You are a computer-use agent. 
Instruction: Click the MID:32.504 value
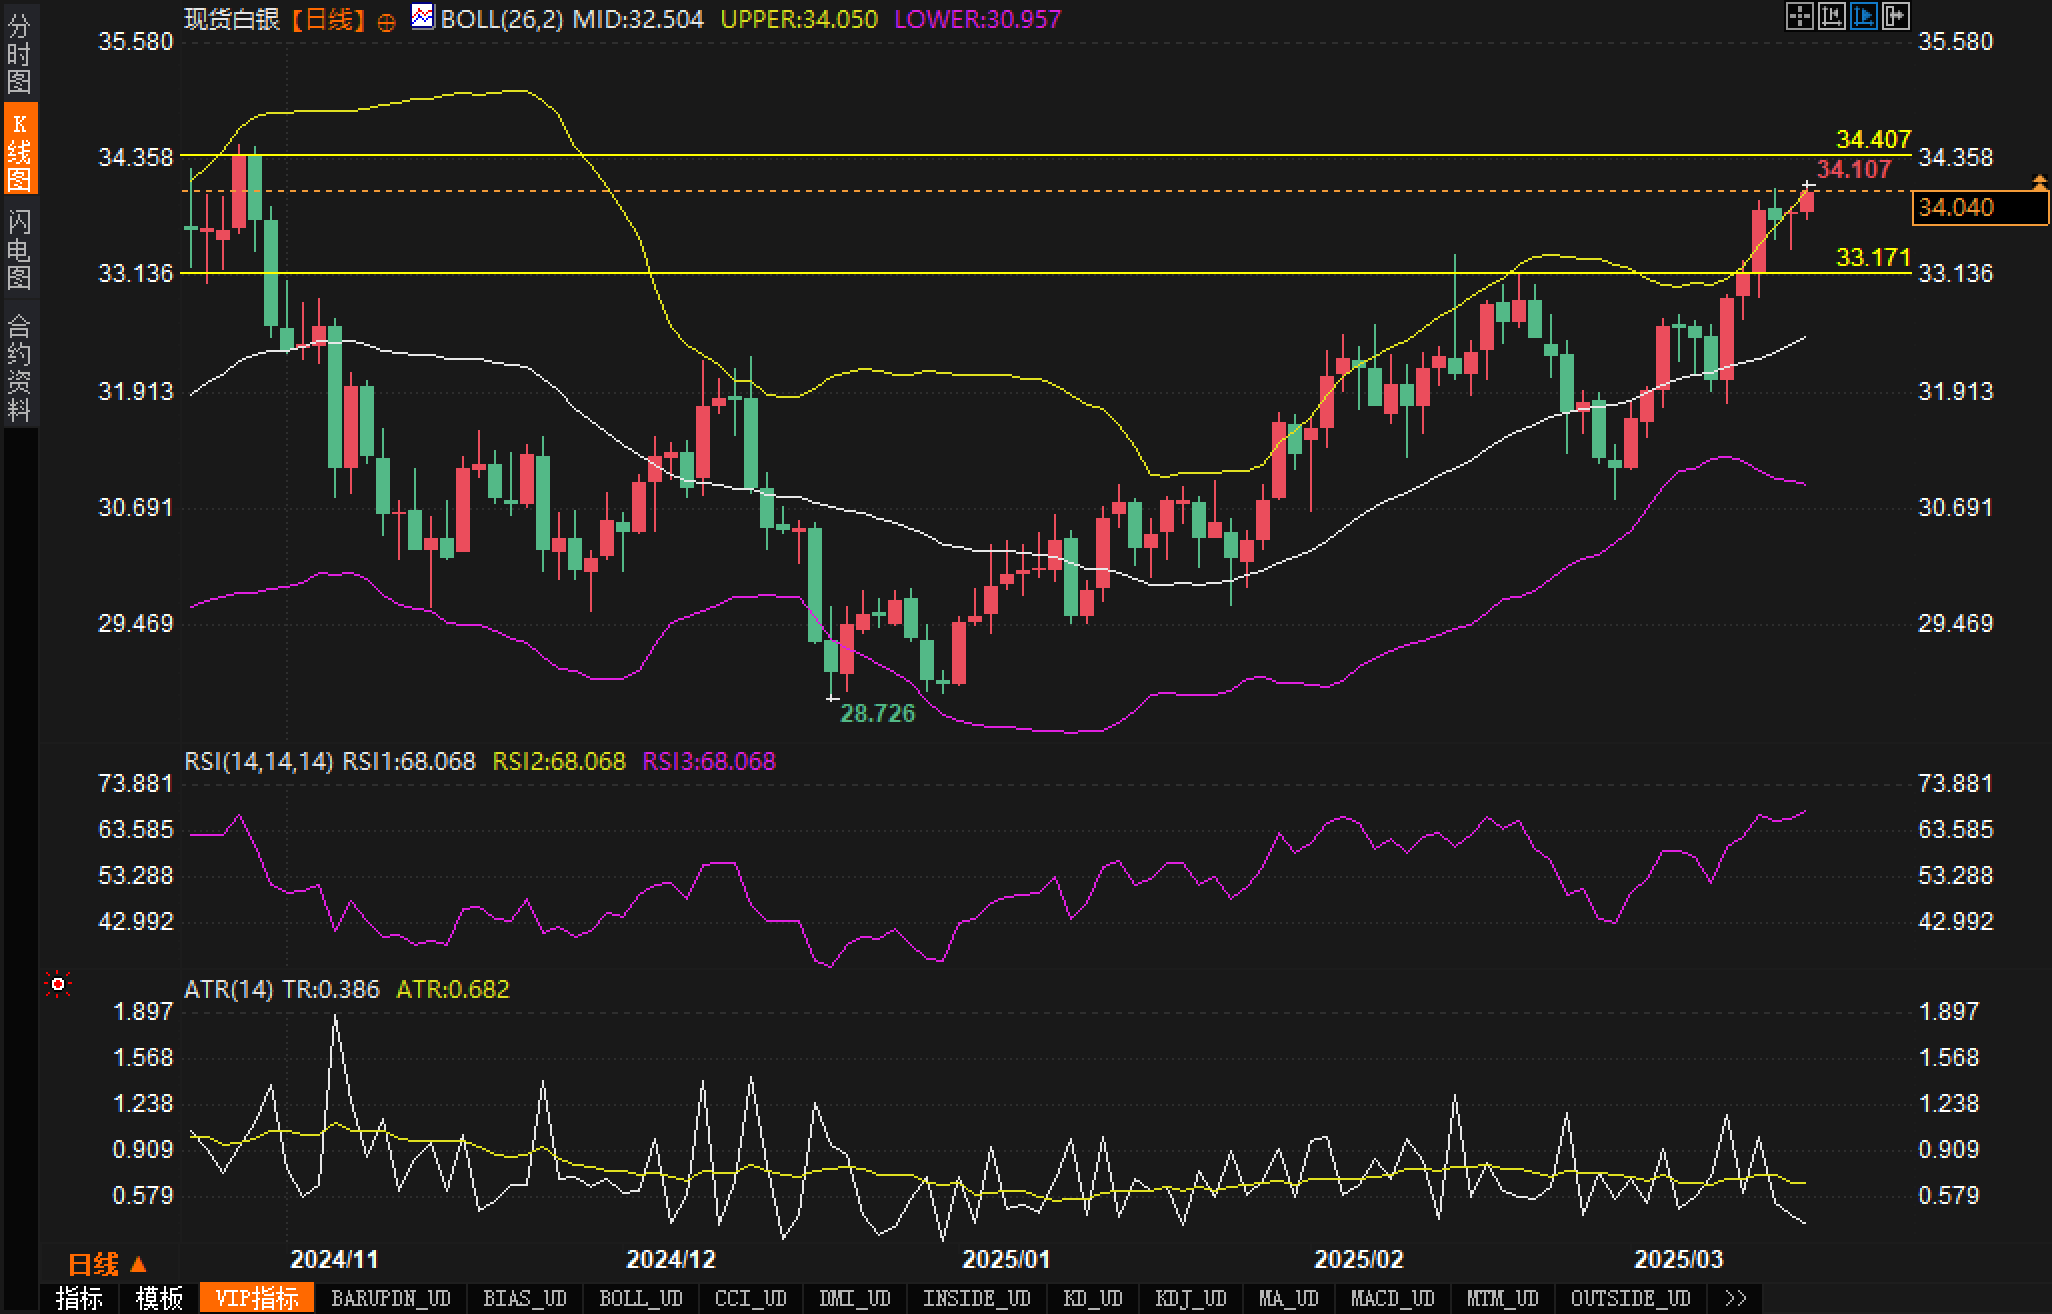click(638, 18)
